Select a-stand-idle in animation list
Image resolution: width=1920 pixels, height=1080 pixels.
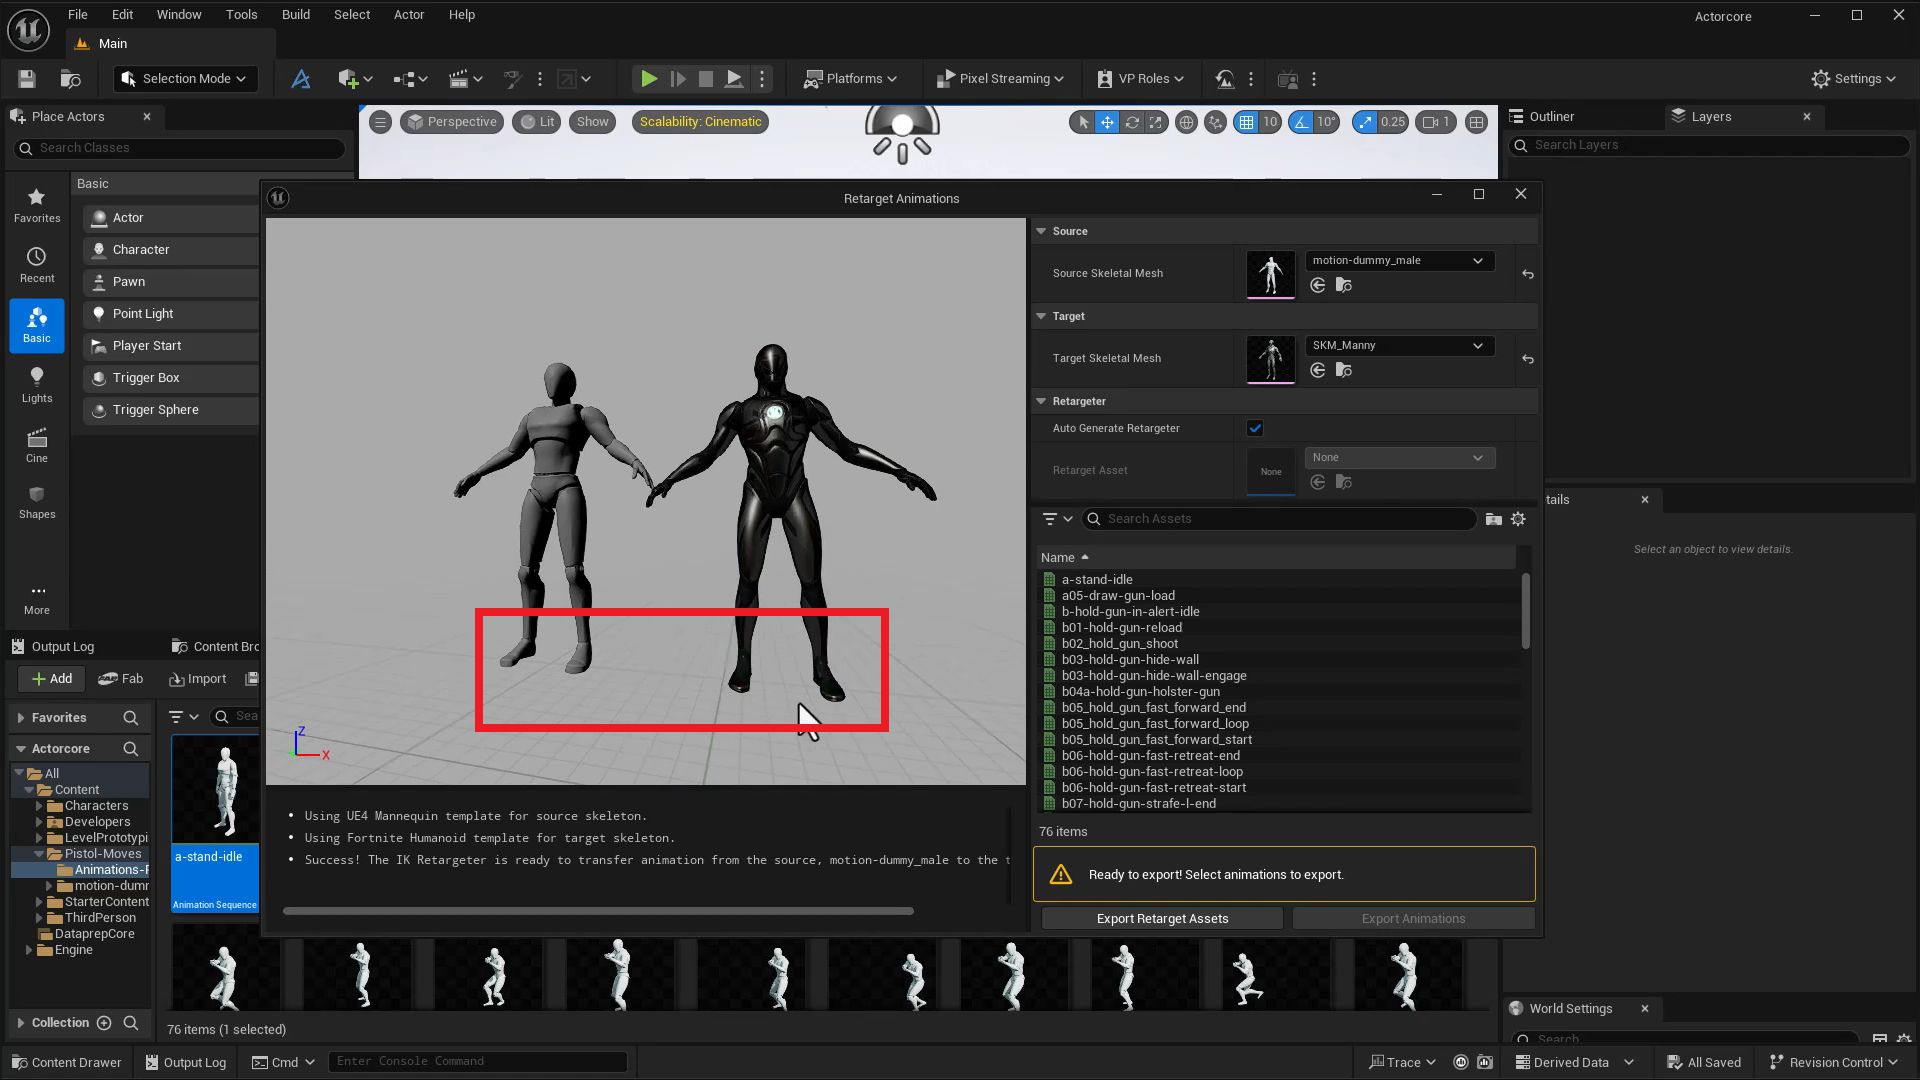point(1096,580)
